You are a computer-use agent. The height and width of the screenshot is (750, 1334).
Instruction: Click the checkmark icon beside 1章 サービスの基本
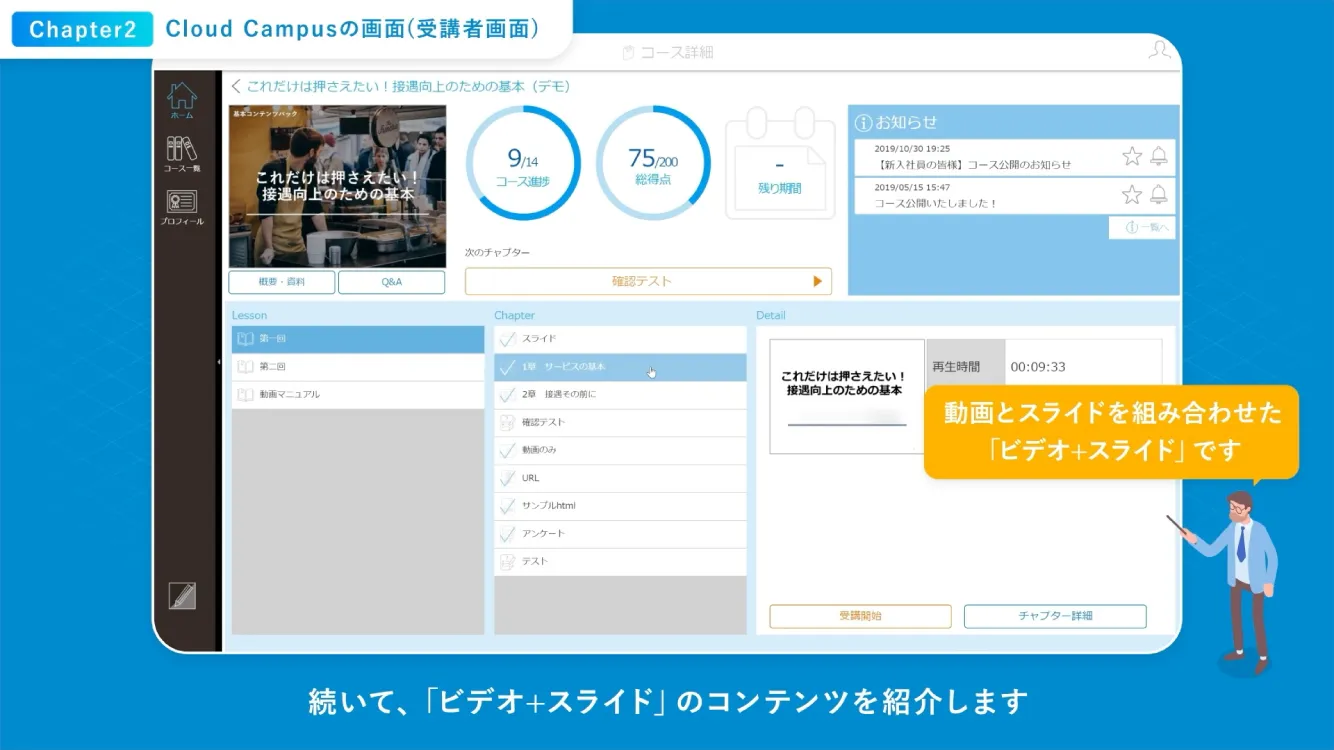(x=507, y=367)
